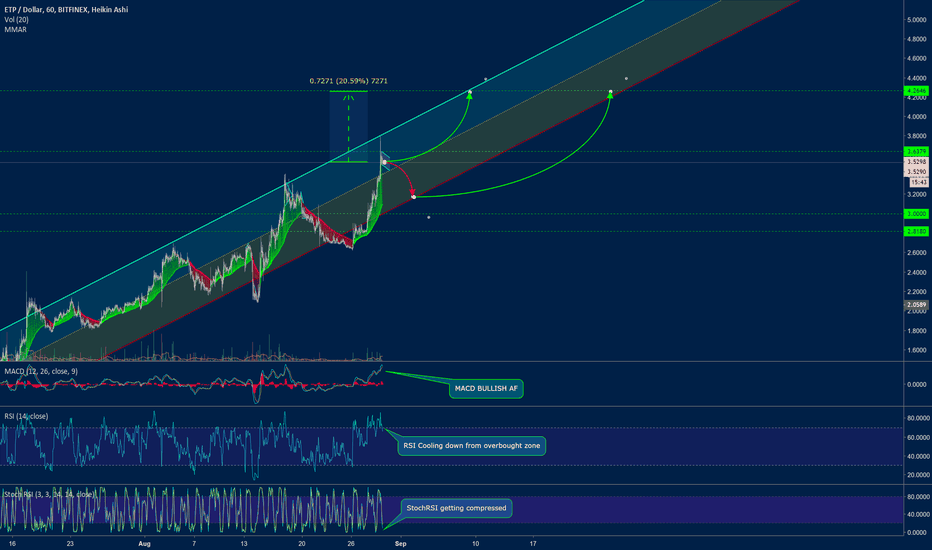Click the 2.0589 grey price tag
The image size is (932, 550).
coord(916,304)
